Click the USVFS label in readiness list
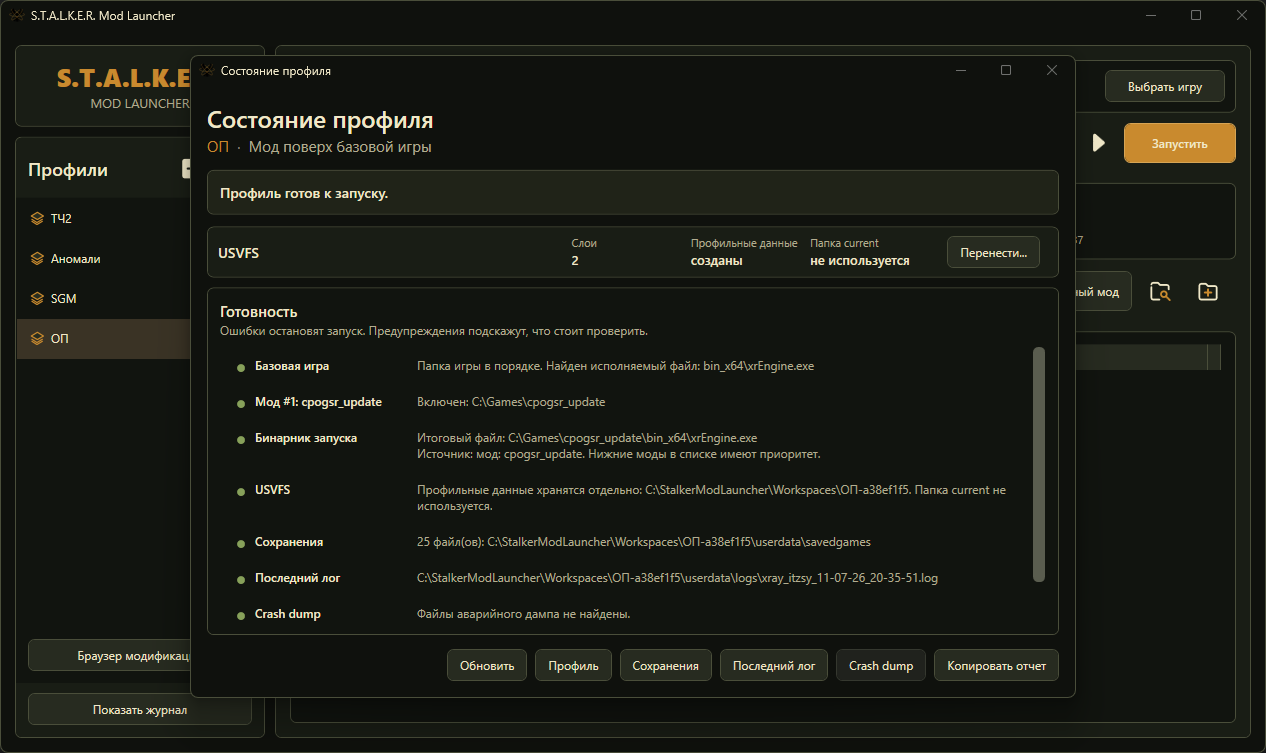This screenshot has height=753, width=1266. tap(273, 490)
